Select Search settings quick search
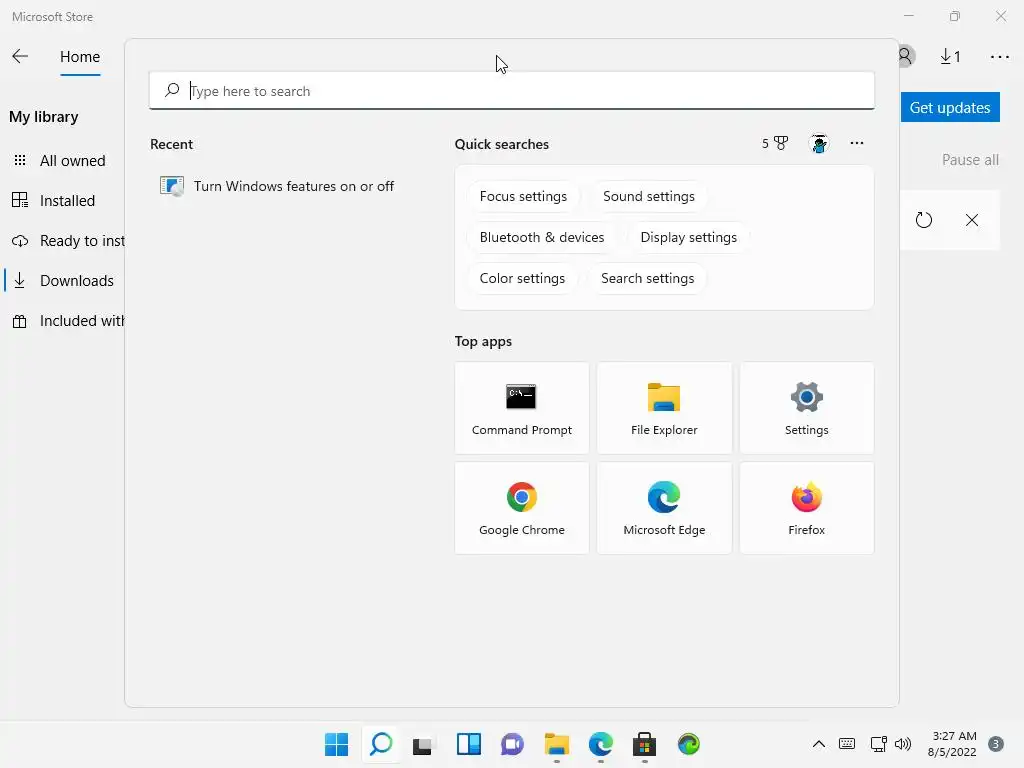The width and height of the screenshot is (1024, 768). (647, 278)
